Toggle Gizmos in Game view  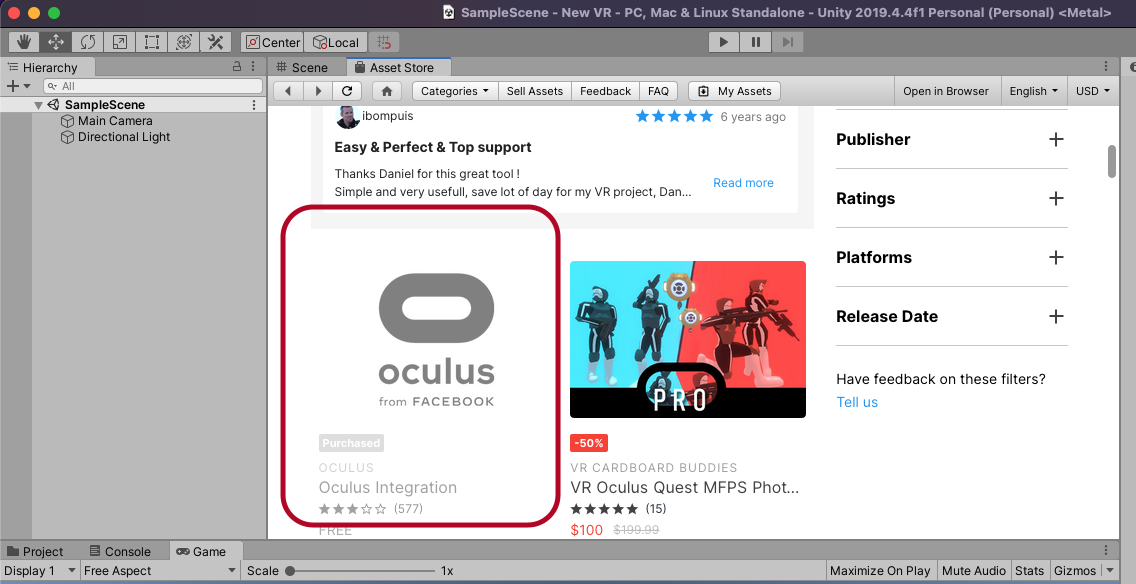1074,571
